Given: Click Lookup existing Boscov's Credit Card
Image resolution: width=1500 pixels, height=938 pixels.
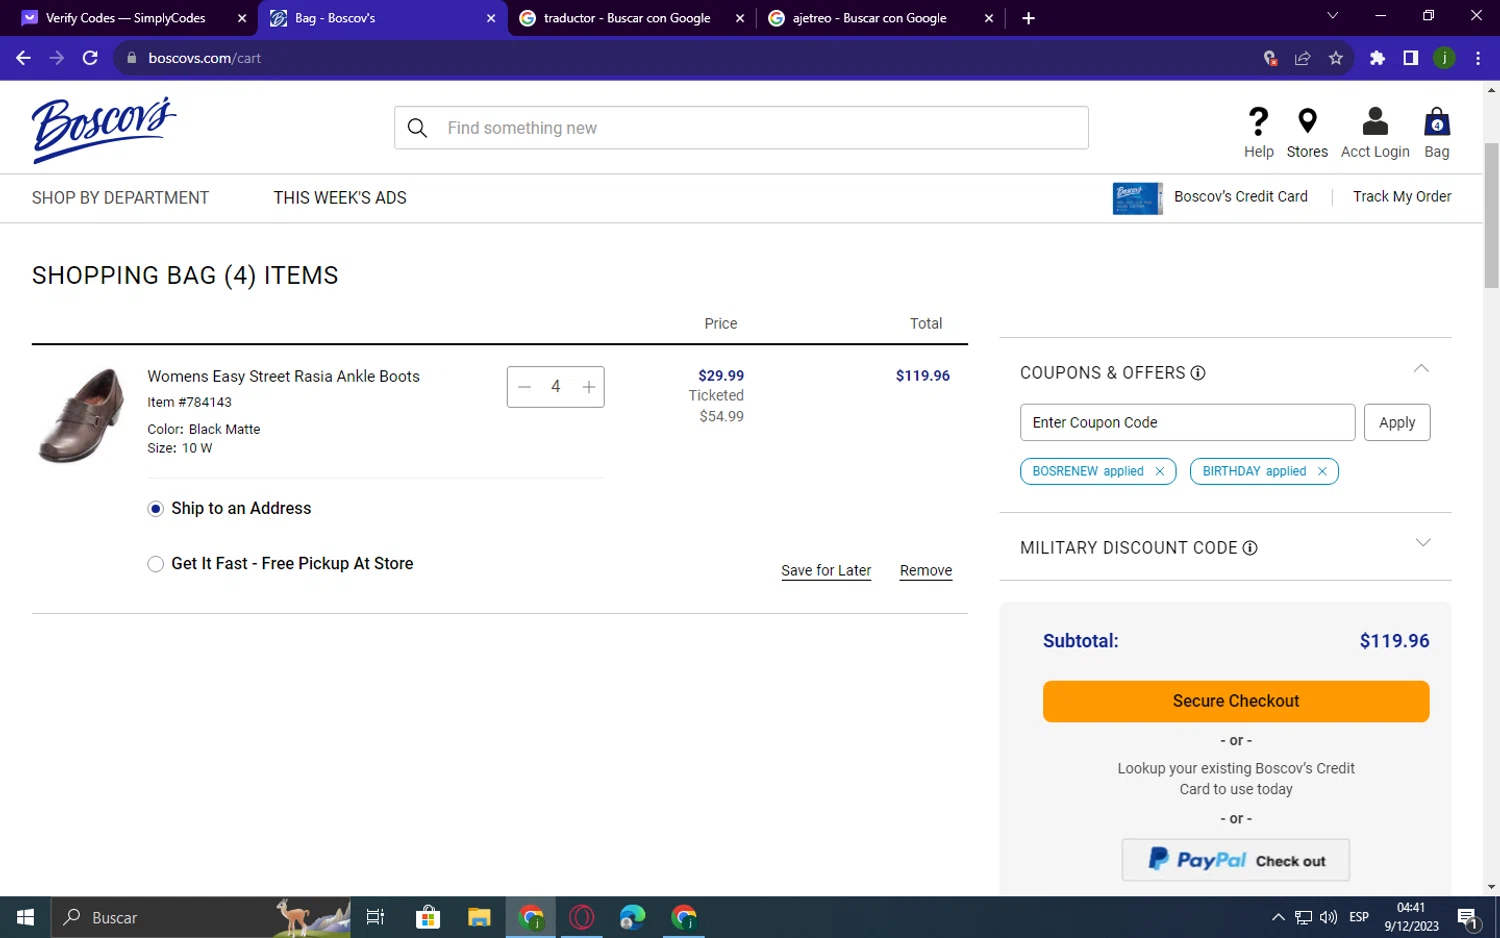Looking at the screenshot, I should click(1236, 779).
